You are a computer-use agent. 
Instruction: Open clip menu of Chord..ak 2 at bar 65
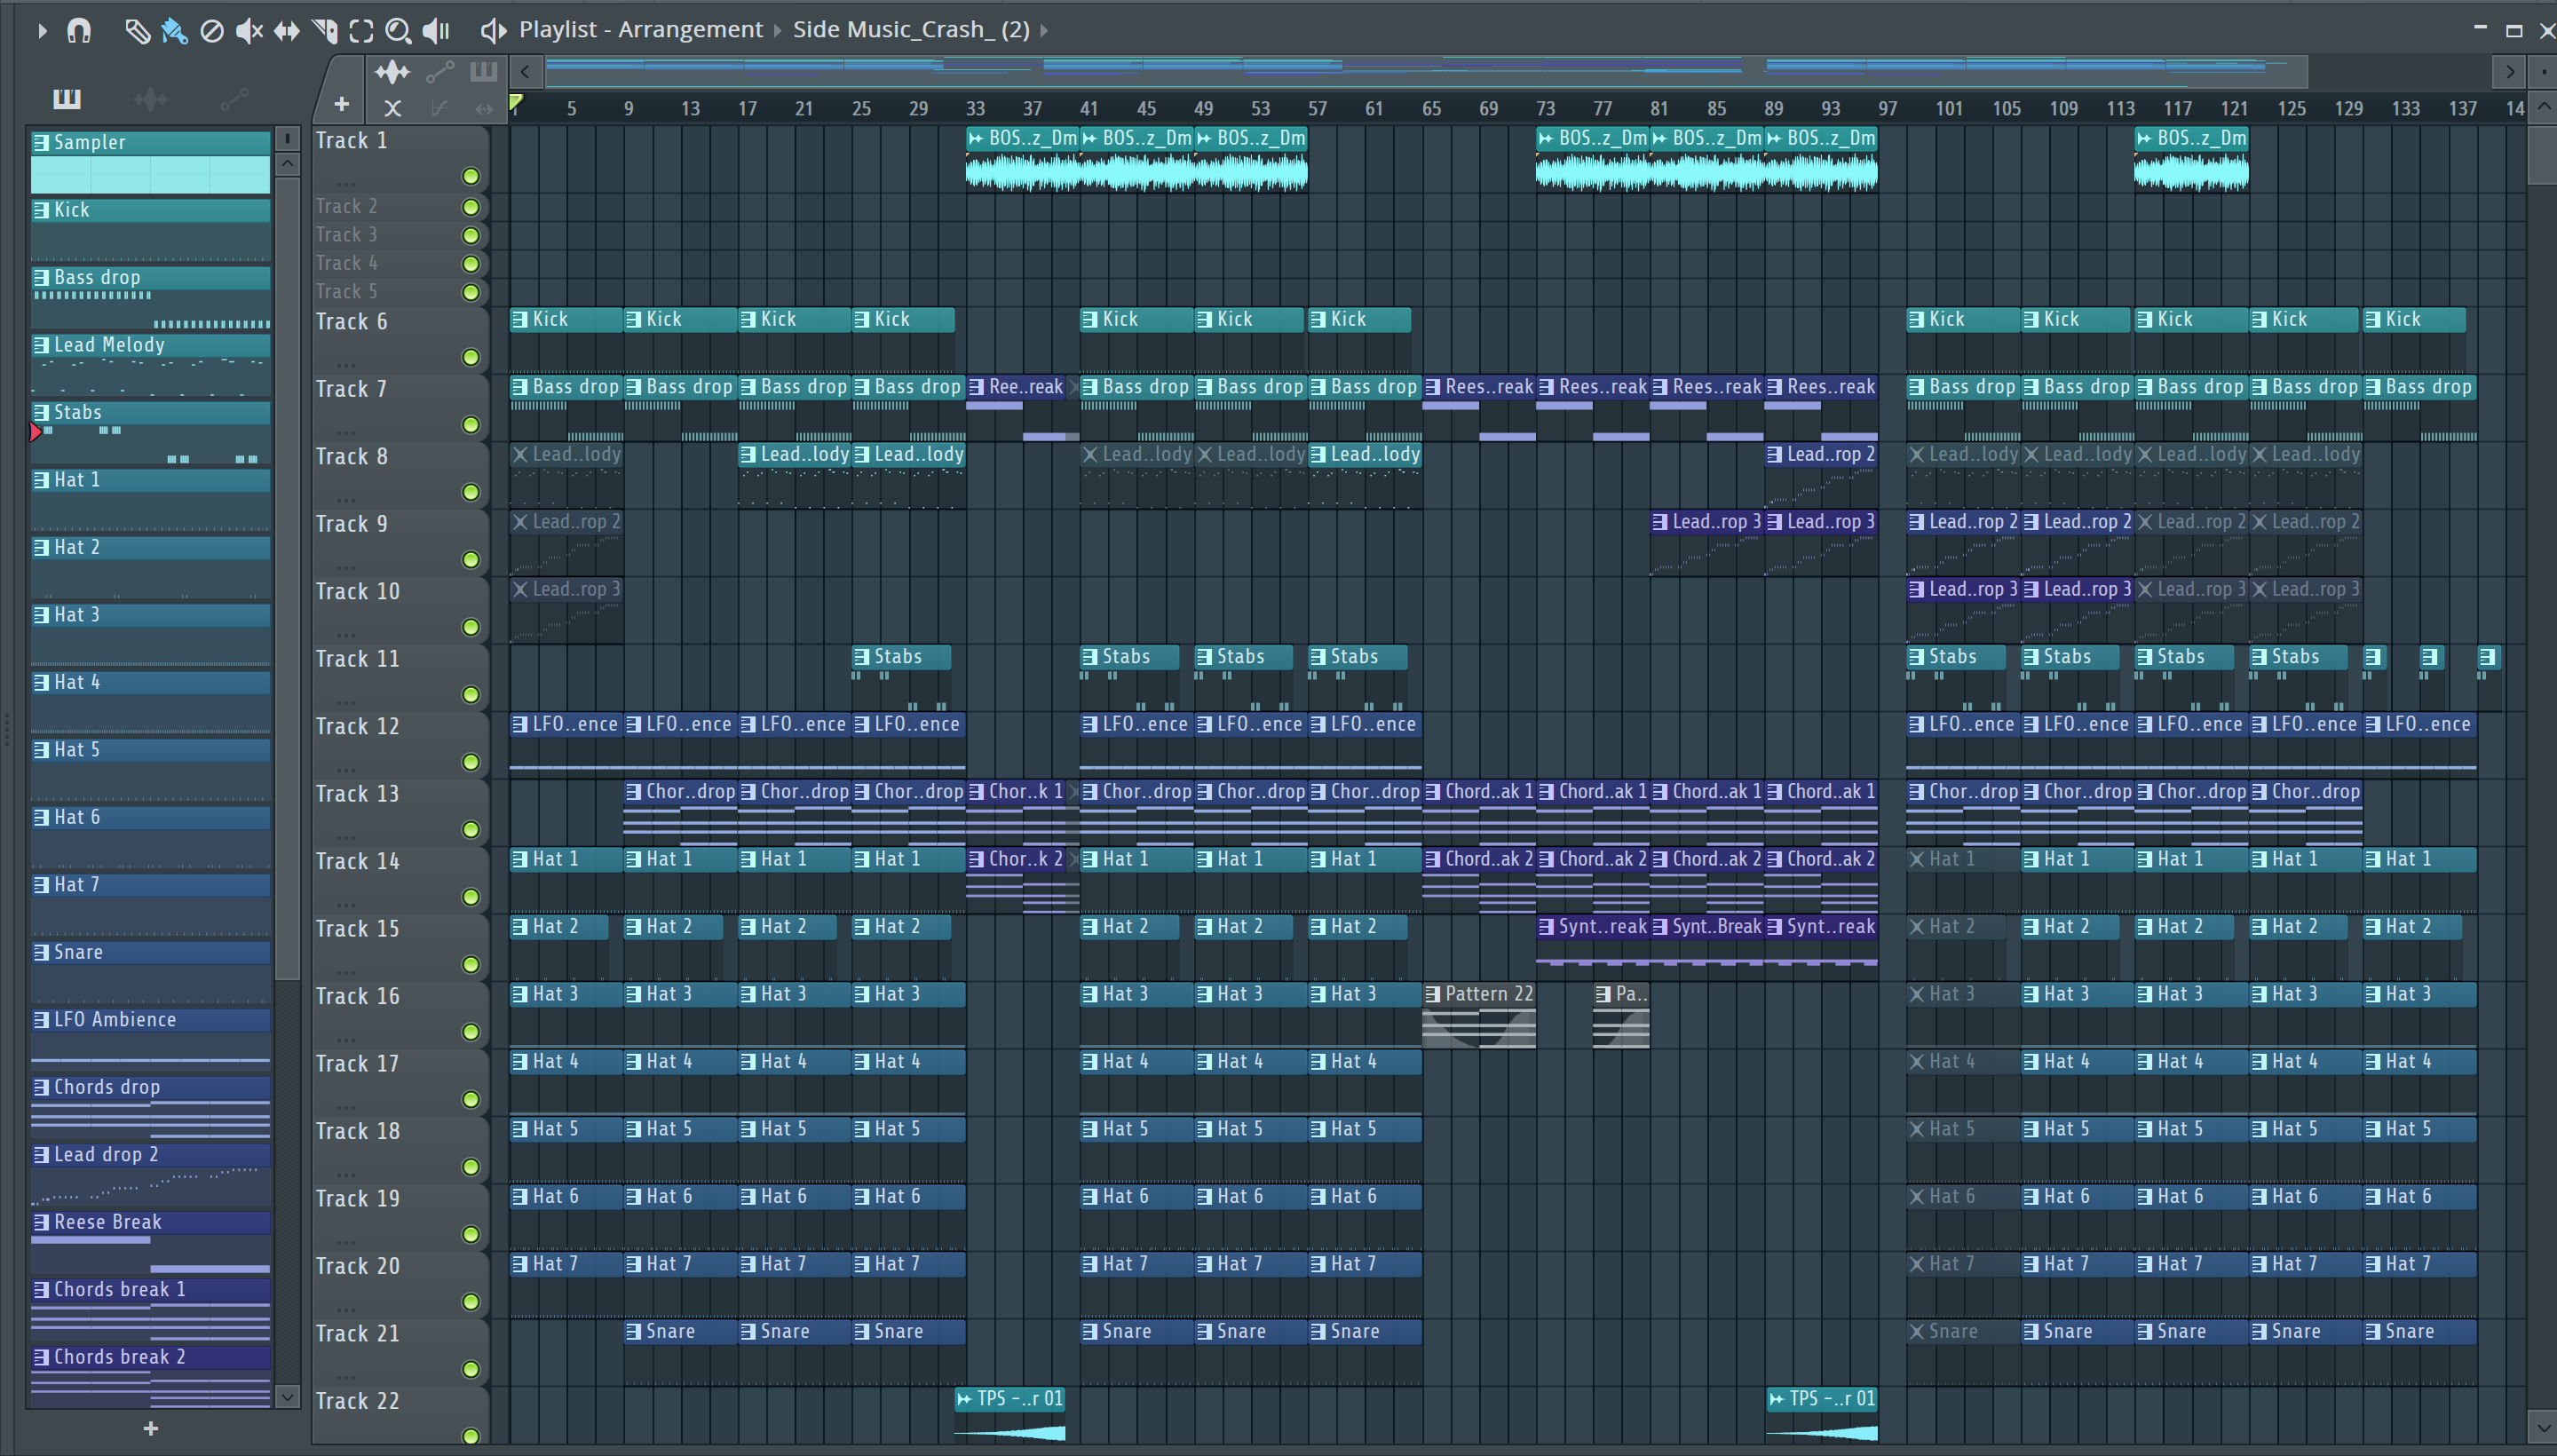1433,859
